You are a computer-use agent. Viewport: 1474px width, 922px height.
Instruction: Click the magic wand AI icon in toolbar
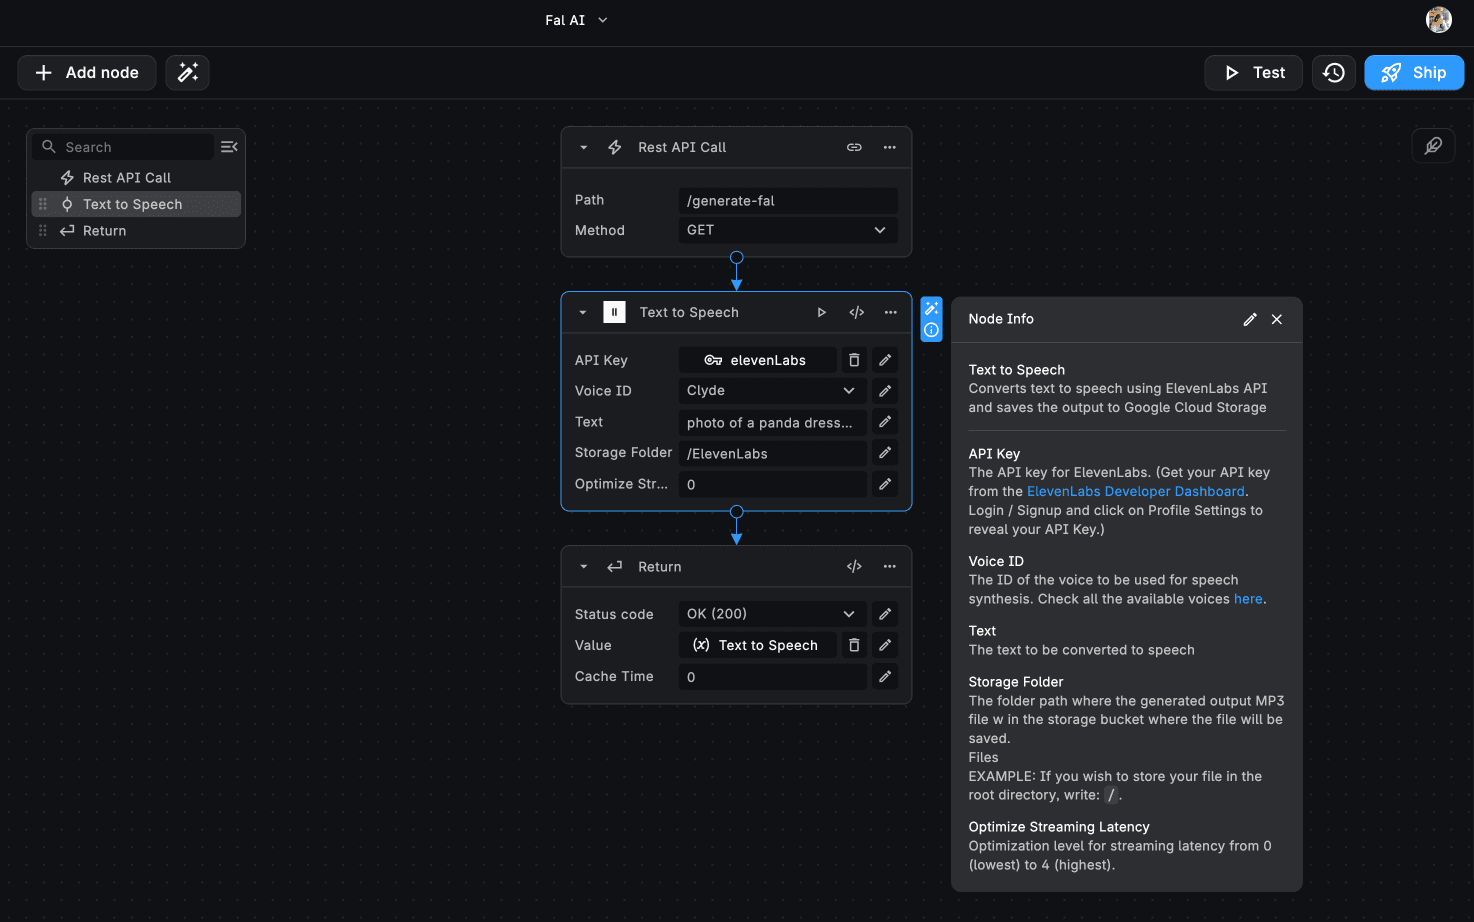coord(187,72)
